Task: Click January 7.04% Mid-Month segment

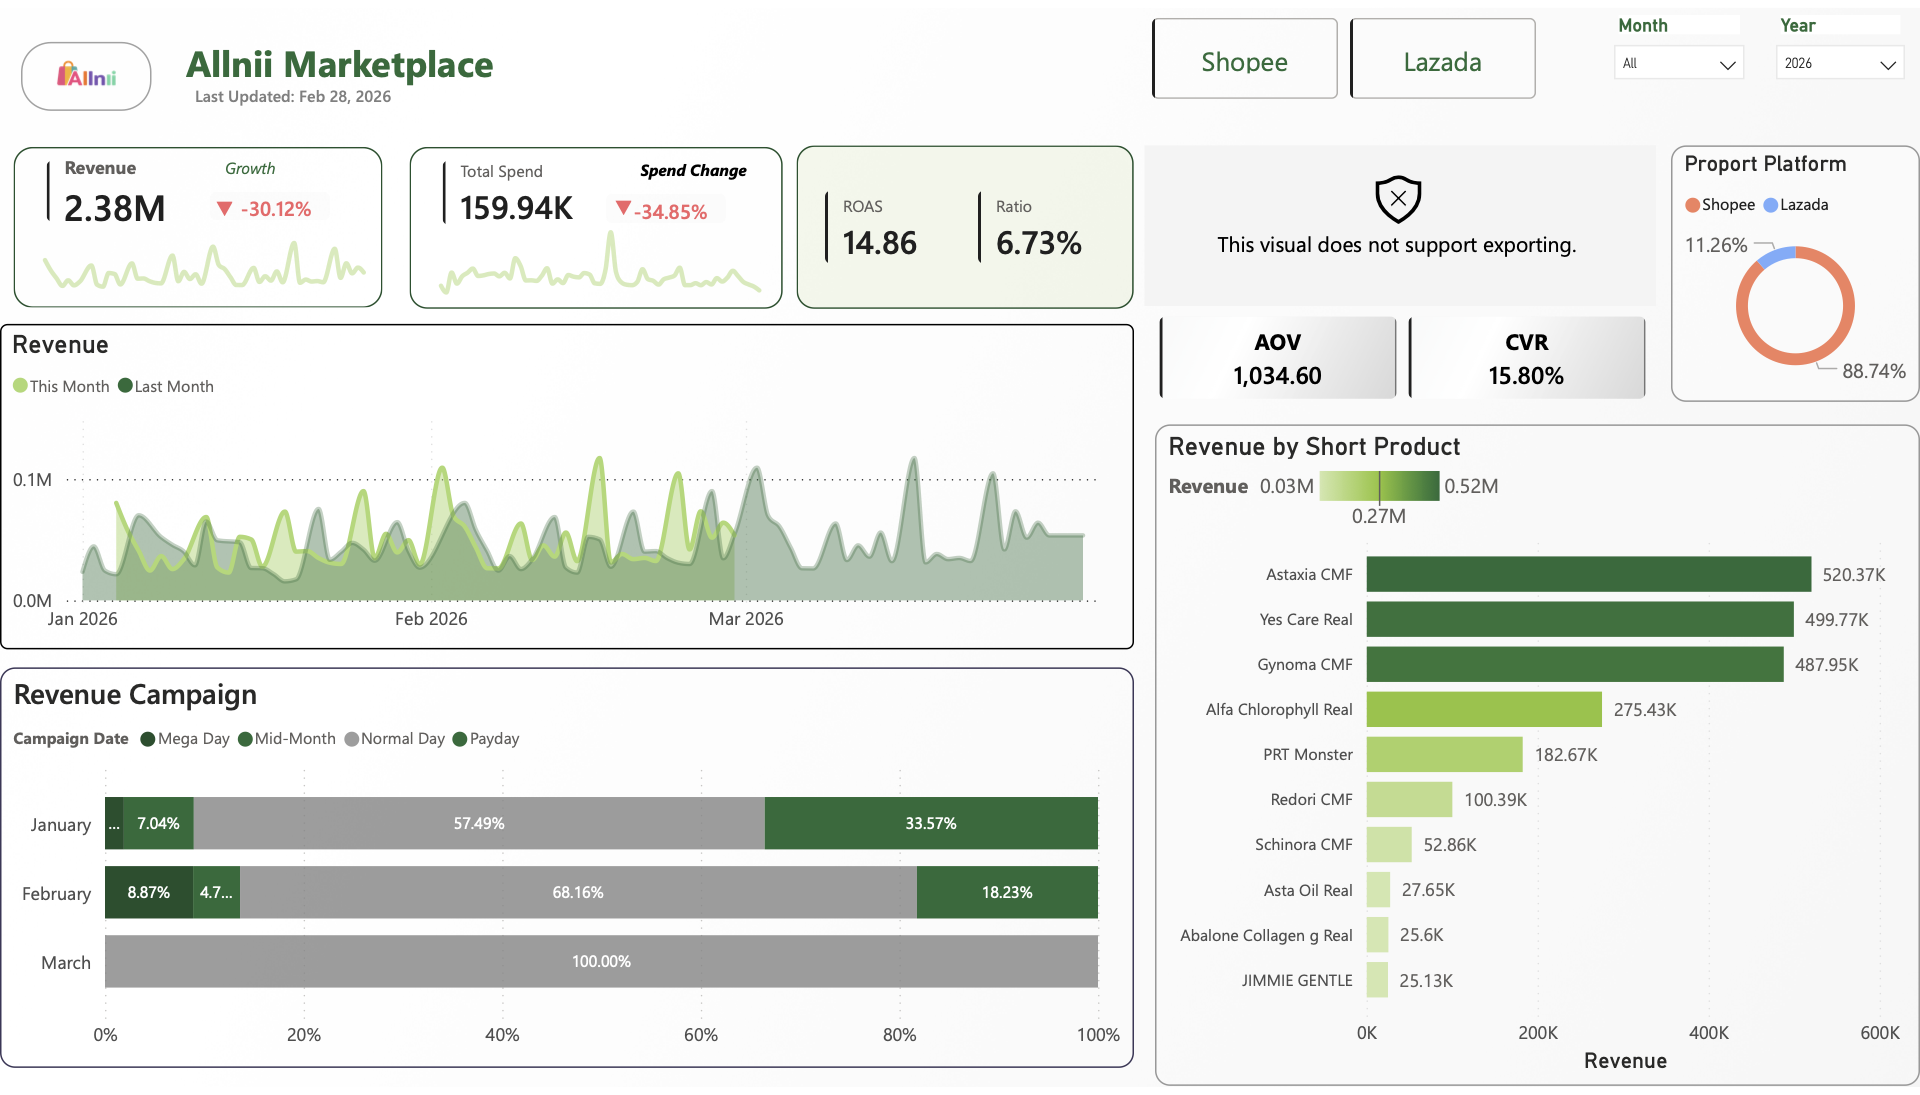Action: tap(158, 823)
